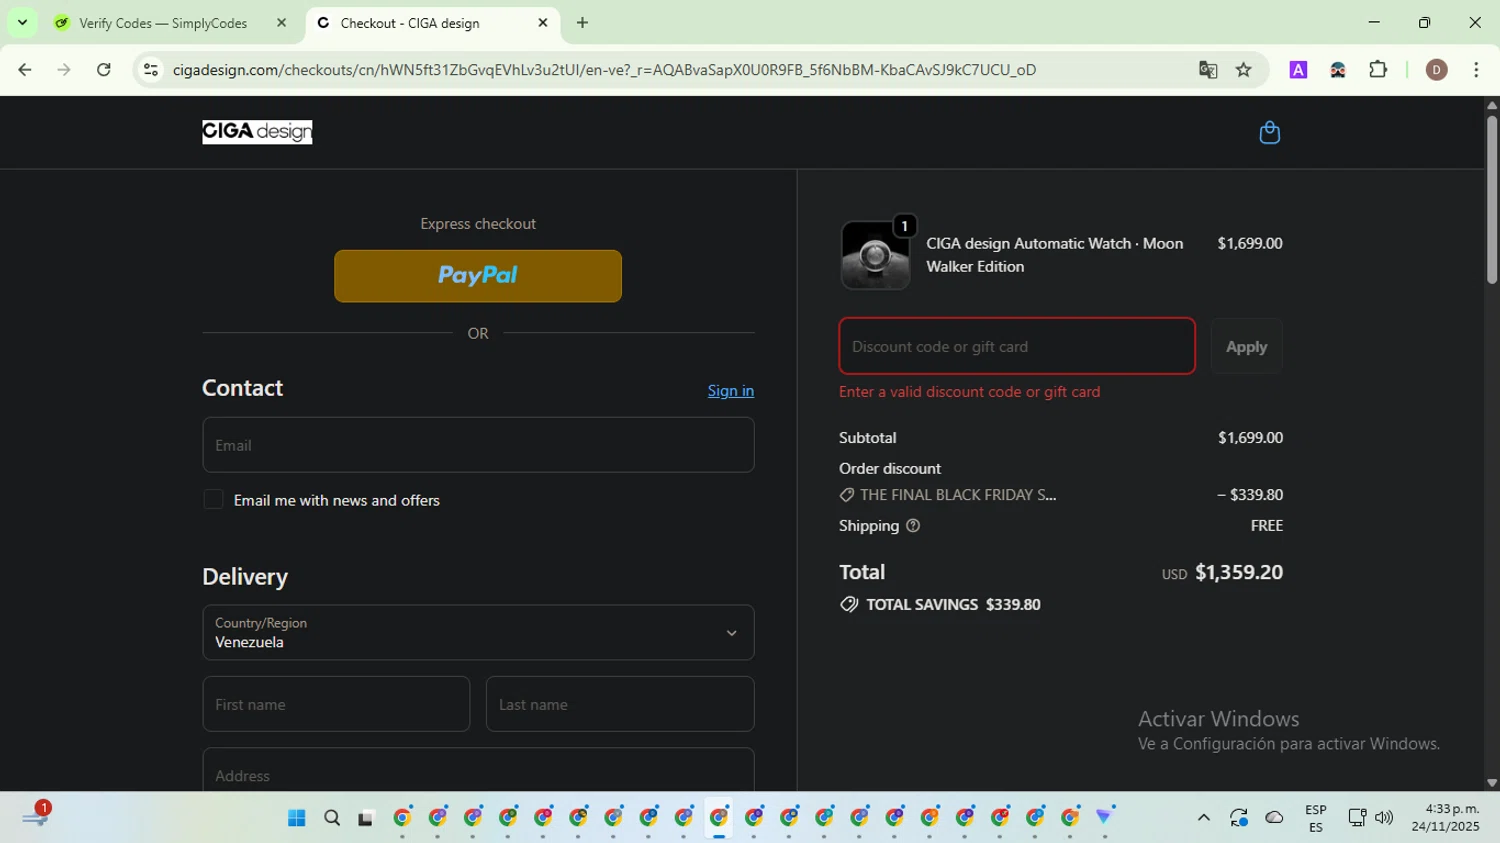Click the sync refresh tray icon

(x=1239, y=818)
